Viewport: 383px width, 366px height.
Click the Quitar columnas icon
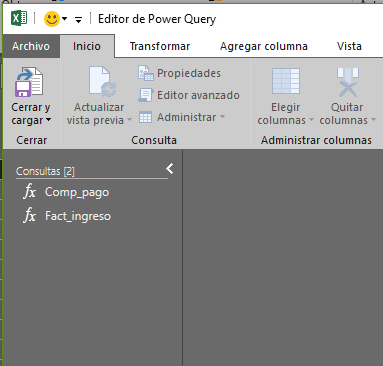pos(348,82)
